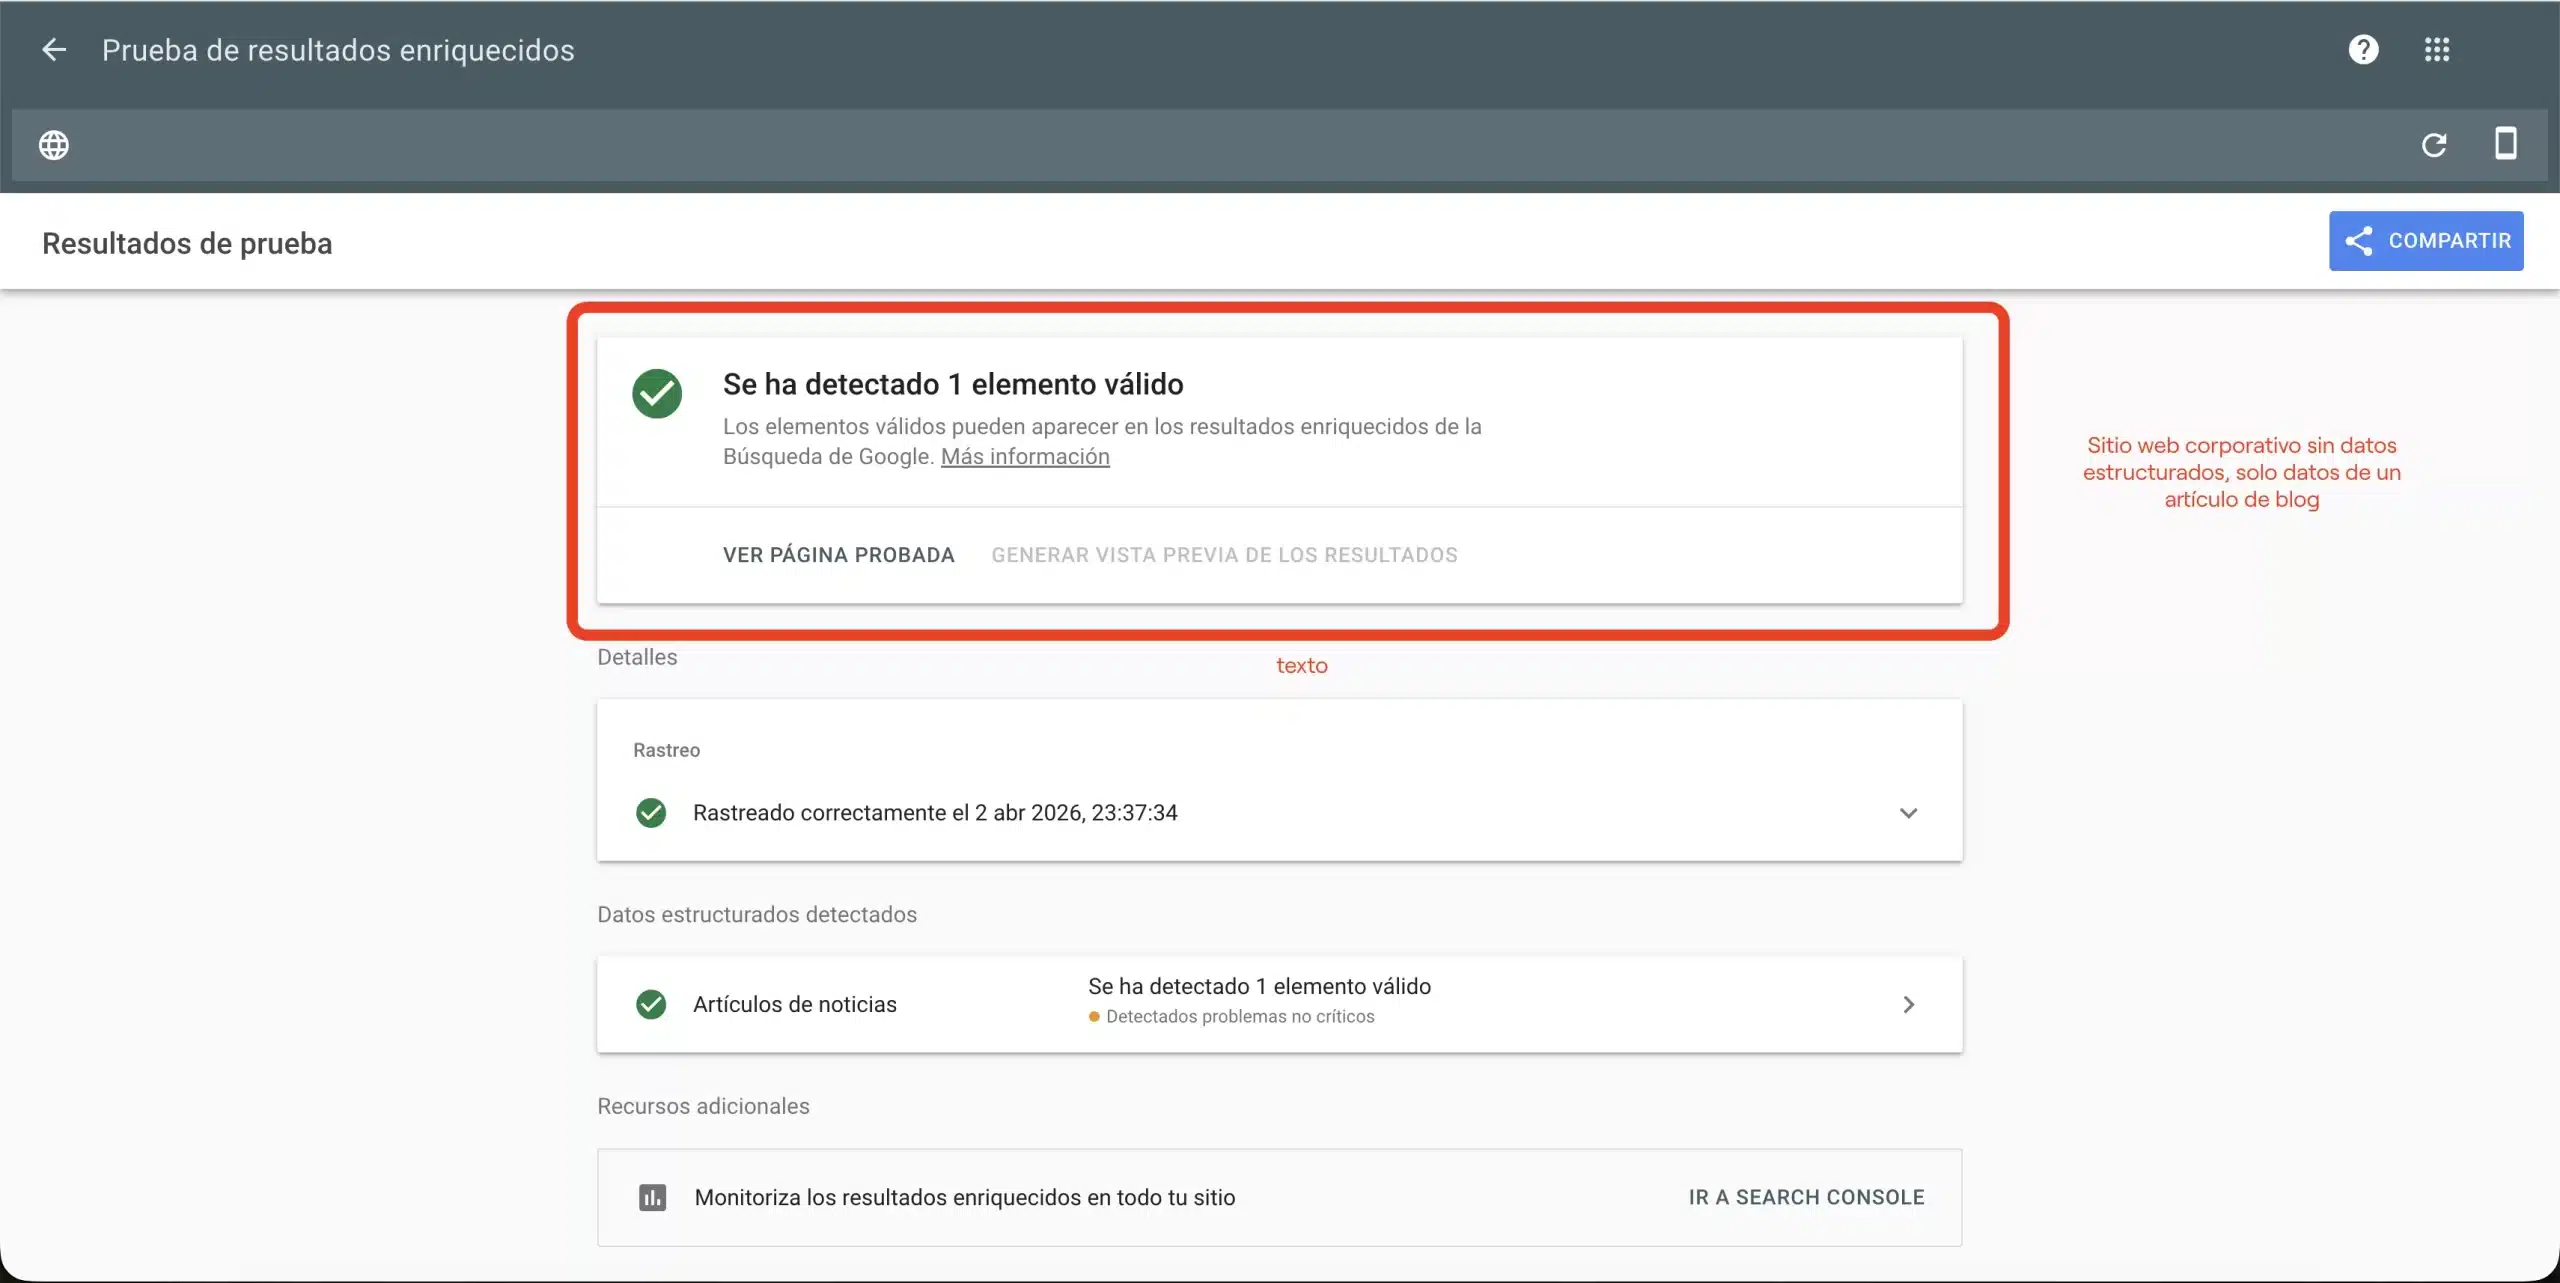
Task: Click IR A SEARCH CONSOLE
Action: point(1806,1197)
